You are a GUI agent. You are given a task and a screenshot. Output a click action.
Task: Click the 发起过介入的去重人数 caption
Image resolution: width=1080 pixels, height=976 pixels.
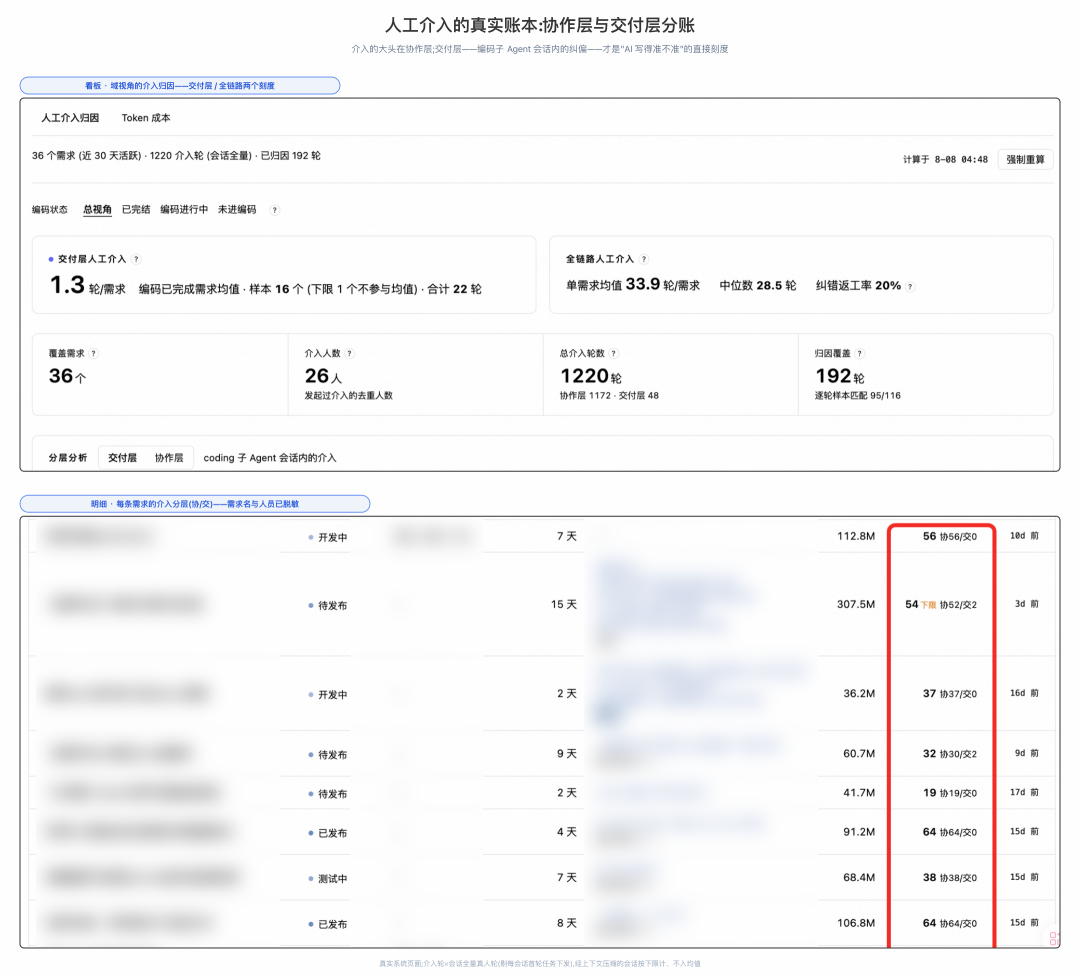coord(349,395)
